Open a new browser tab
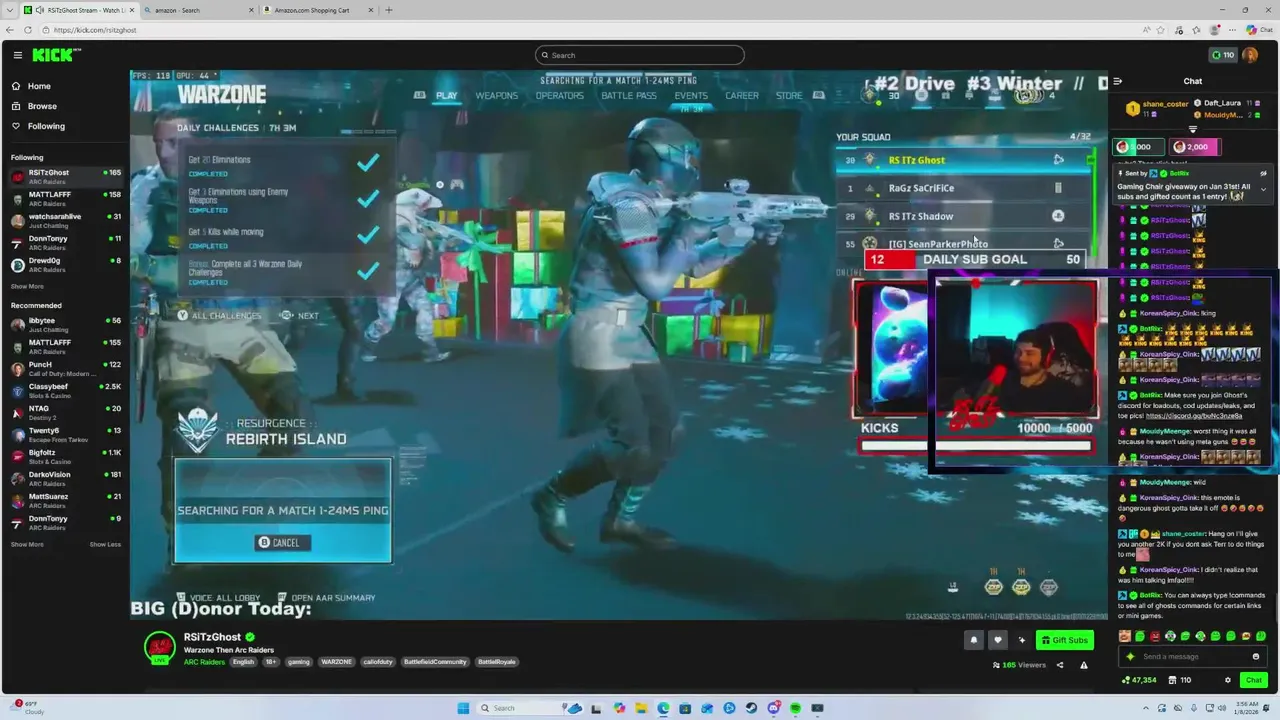The height and width of the screenshot is (720, 1280). coord(389,10)
